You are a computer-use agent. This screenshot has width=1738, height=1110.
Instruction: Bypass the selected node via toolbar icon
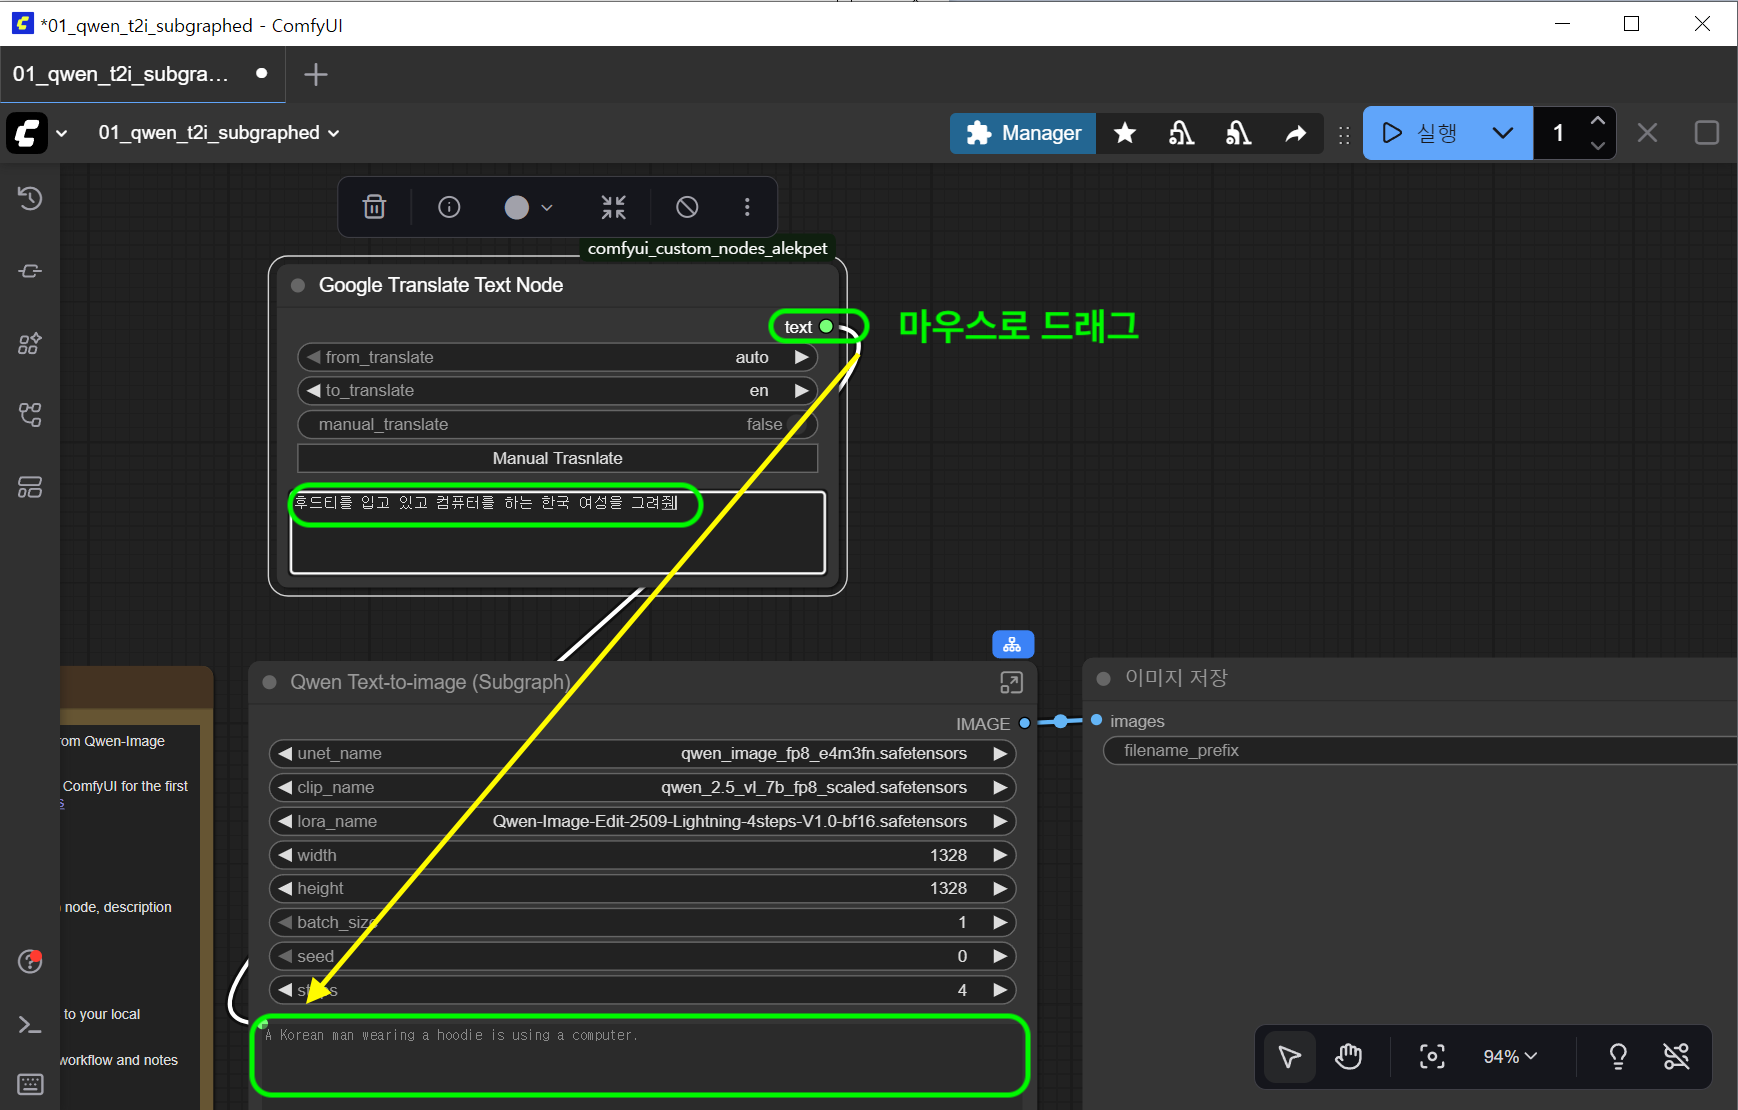point(687,207)
